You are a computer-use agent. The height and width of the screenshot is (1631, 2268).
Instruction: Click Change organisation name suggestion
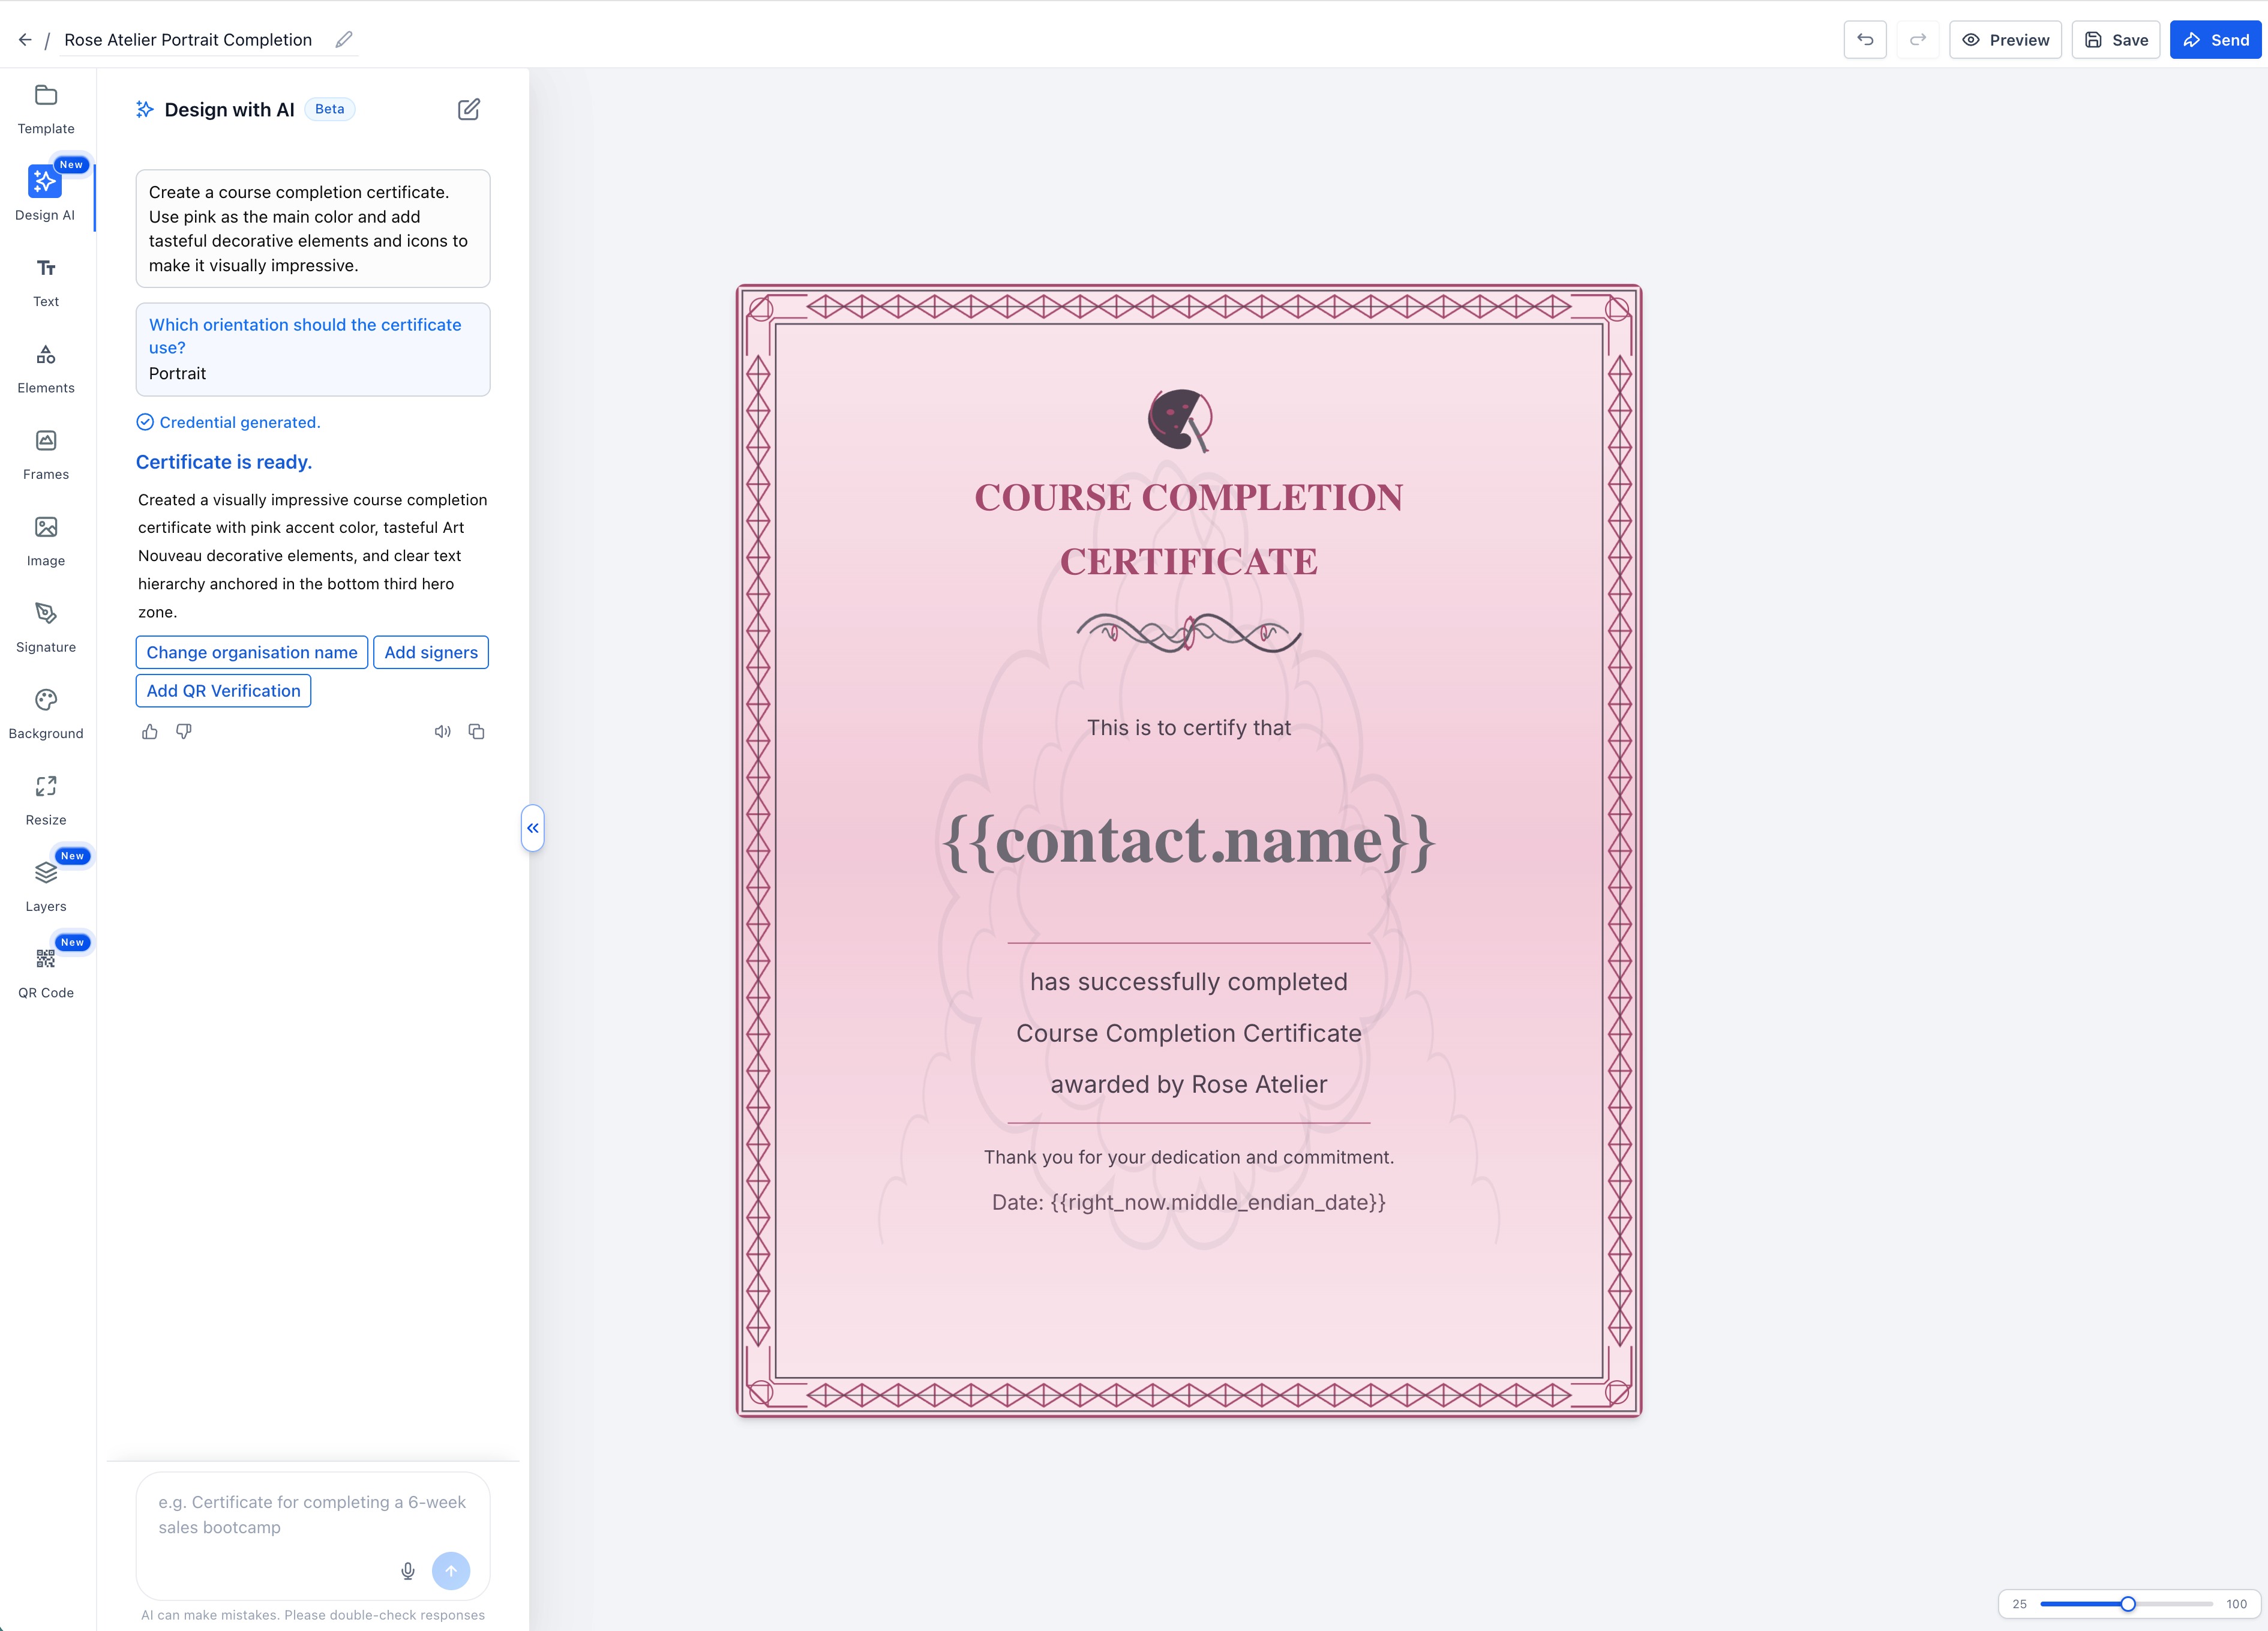click(x=252, y=652)
